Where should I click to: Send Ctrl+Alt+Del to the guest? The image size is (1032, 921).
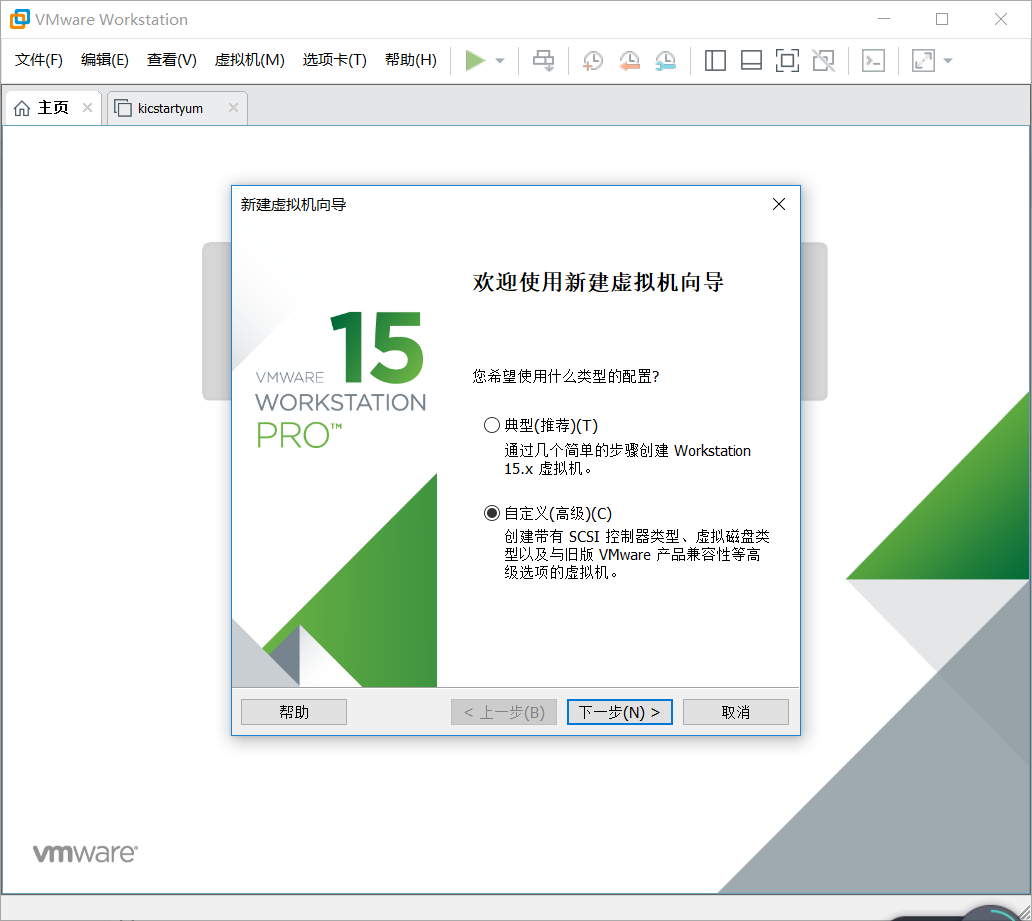(543, 60)
